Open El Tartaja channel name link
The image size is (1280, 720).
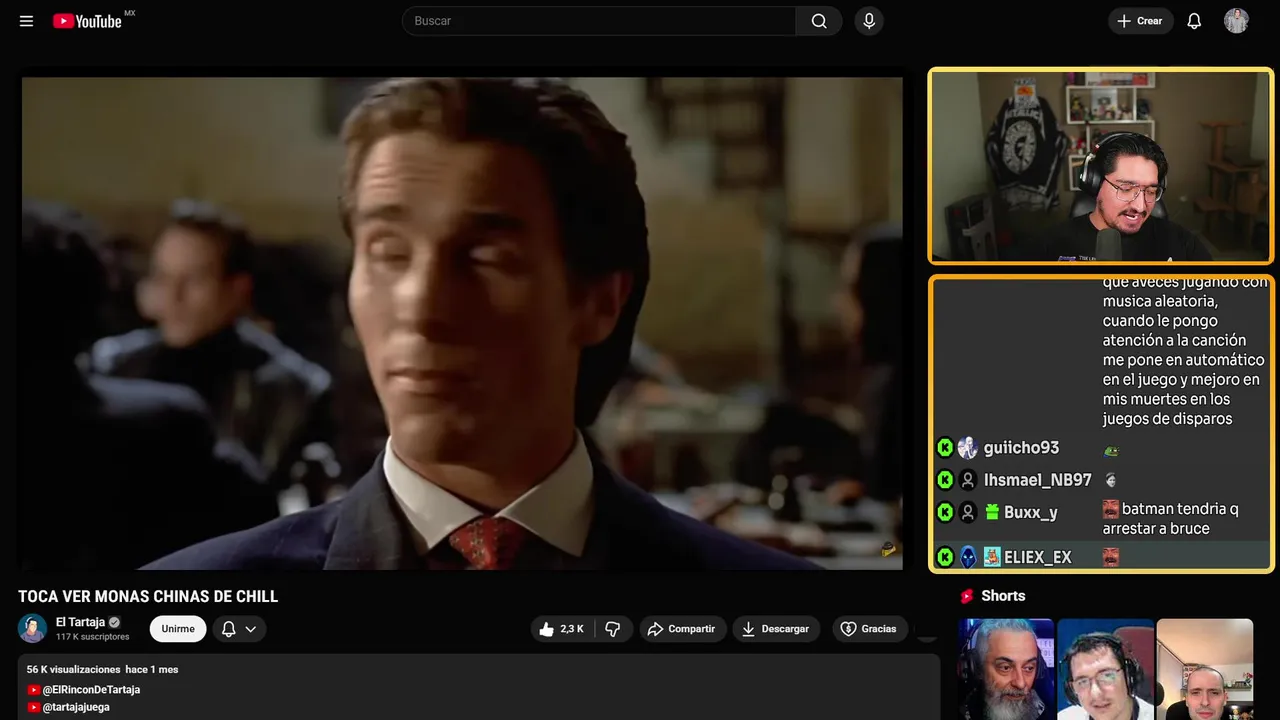pos(80,622)
